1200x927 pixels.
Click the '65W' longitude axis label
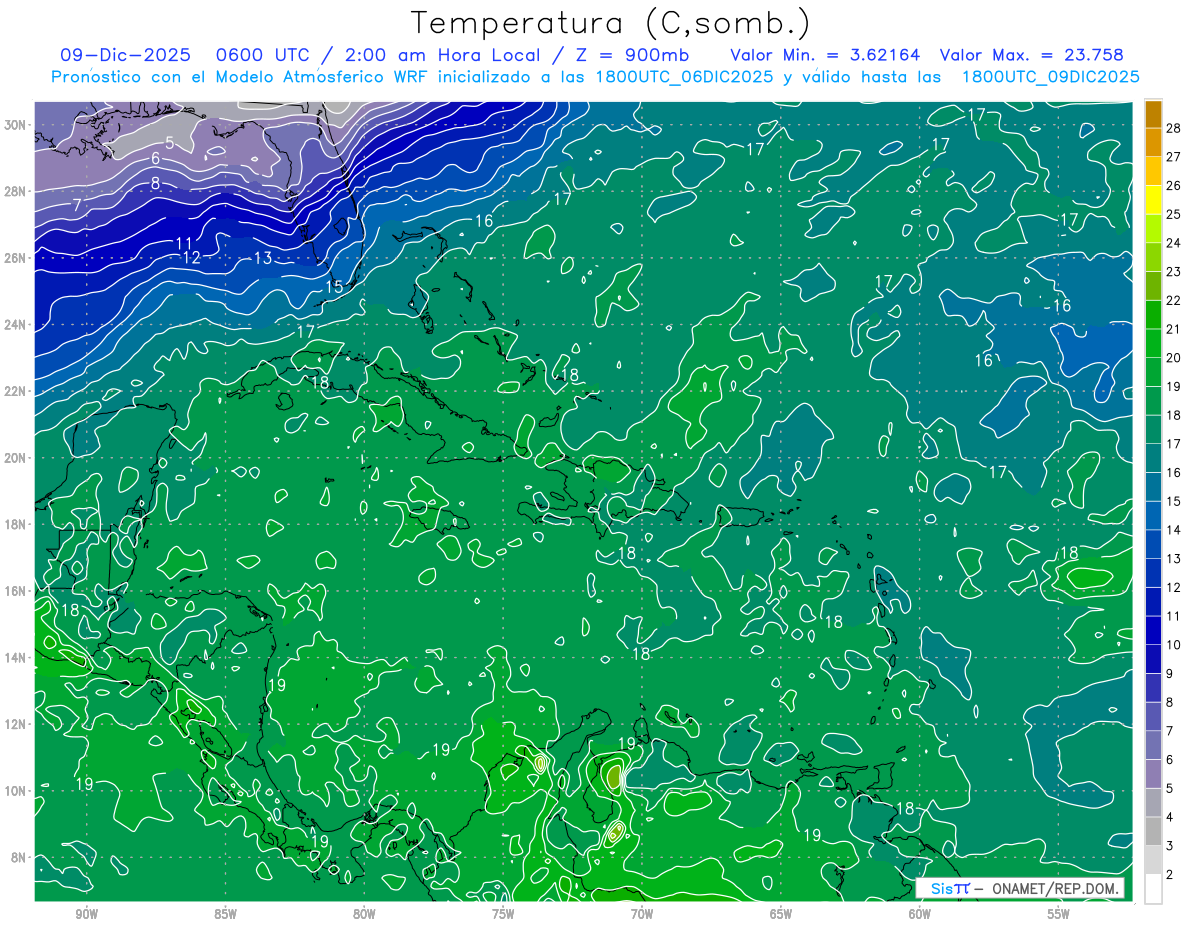point(781,914)
